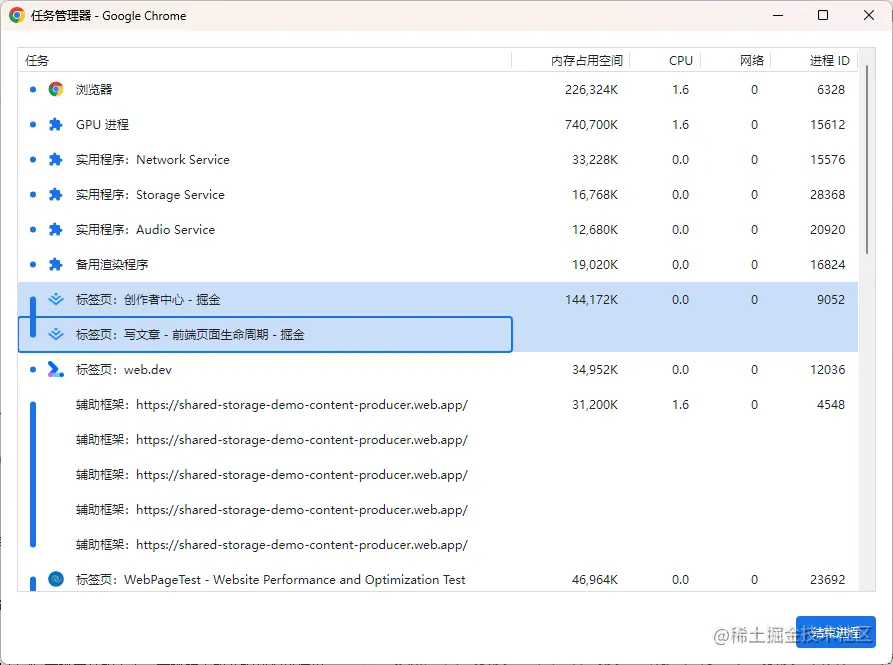Click the 结束进程 button

[x=835, y=632]
